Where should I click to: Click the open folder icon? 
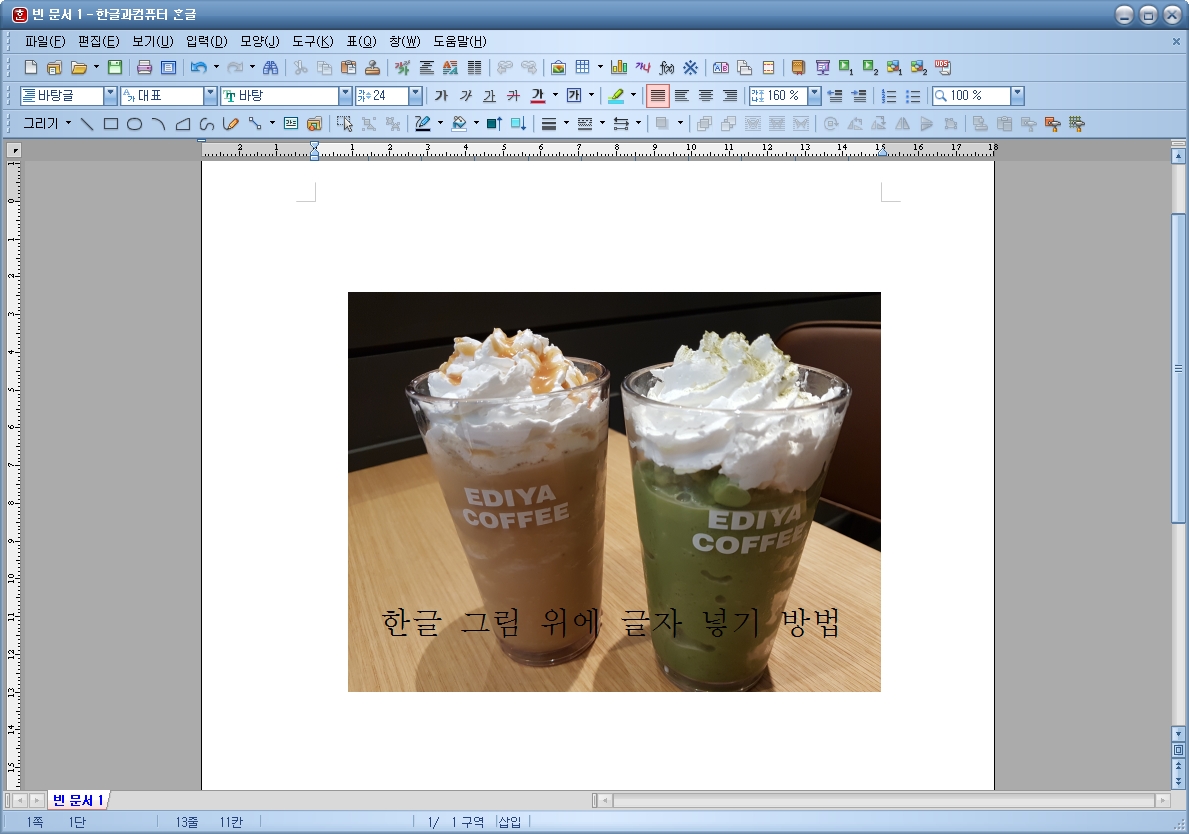[x=78, y=67]
